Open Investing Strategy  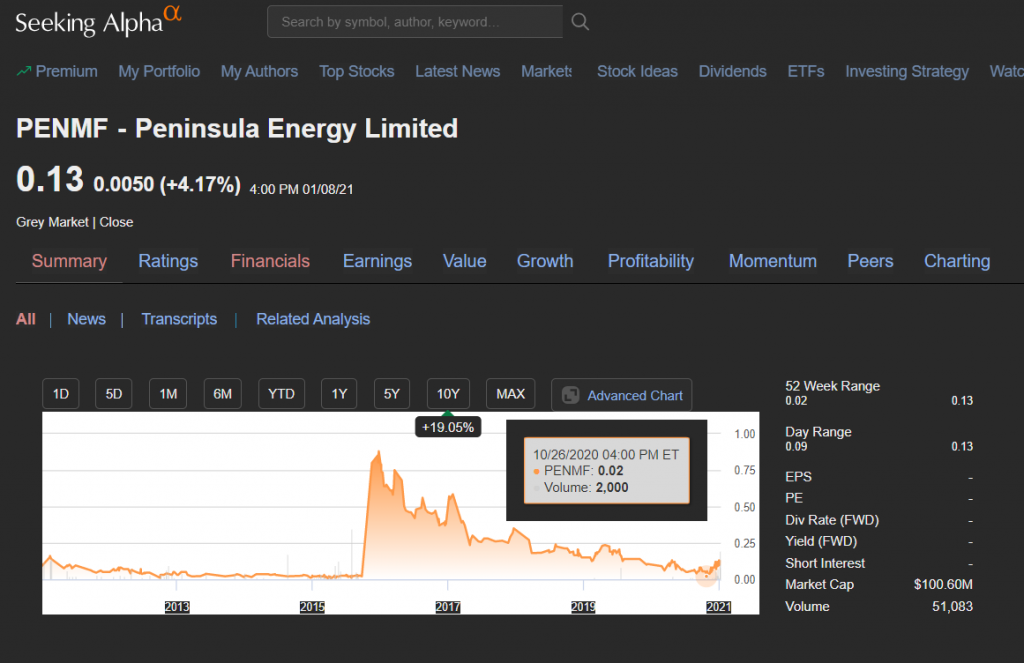(907, 71)
